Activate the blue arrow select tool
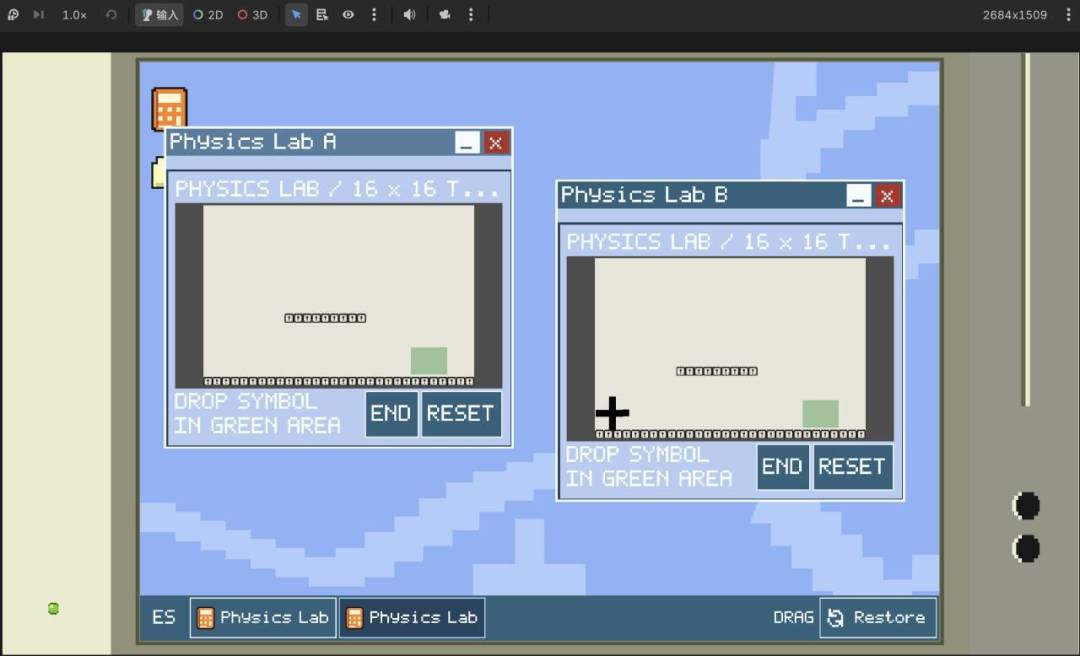Viewport: 1080px width, 656px height. pos(296,14)
